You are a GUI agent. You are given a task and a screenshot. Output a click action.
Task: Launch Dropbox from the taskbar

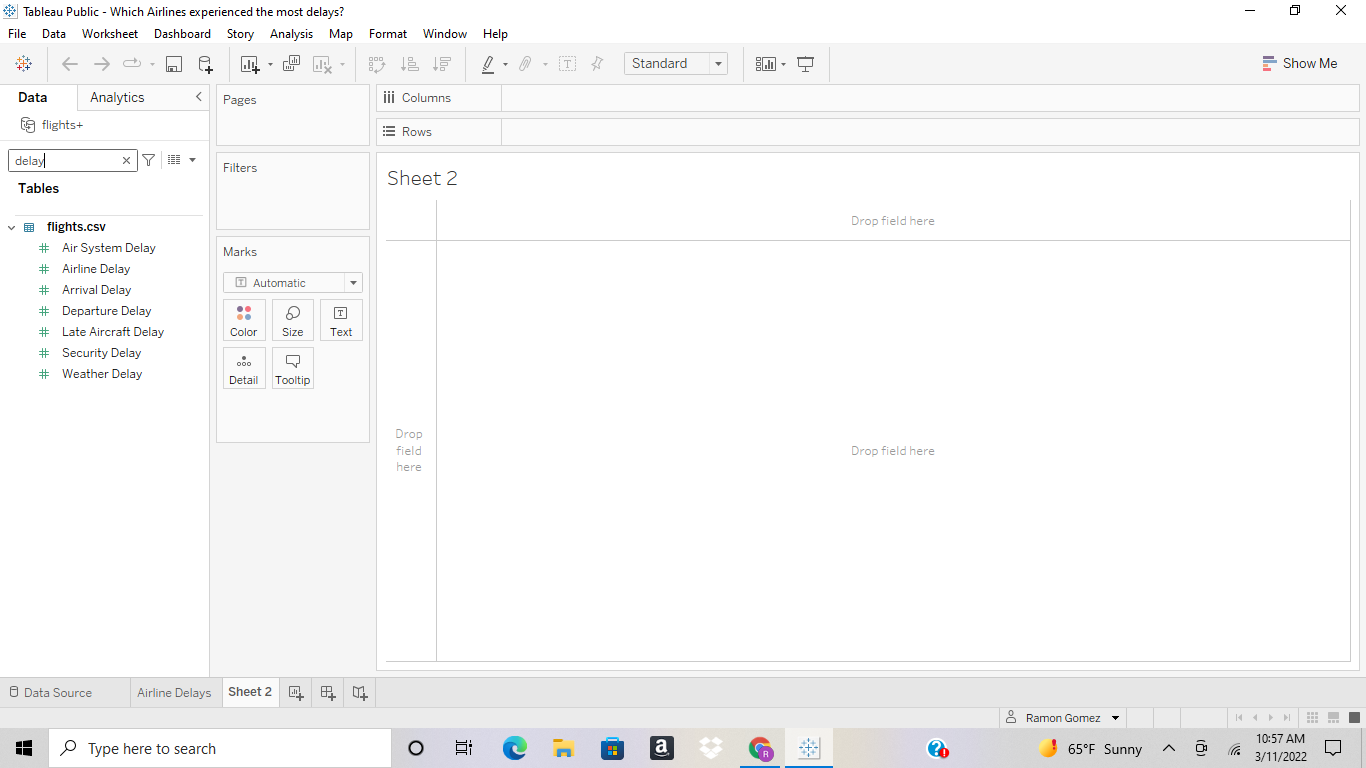pos(711,748)
